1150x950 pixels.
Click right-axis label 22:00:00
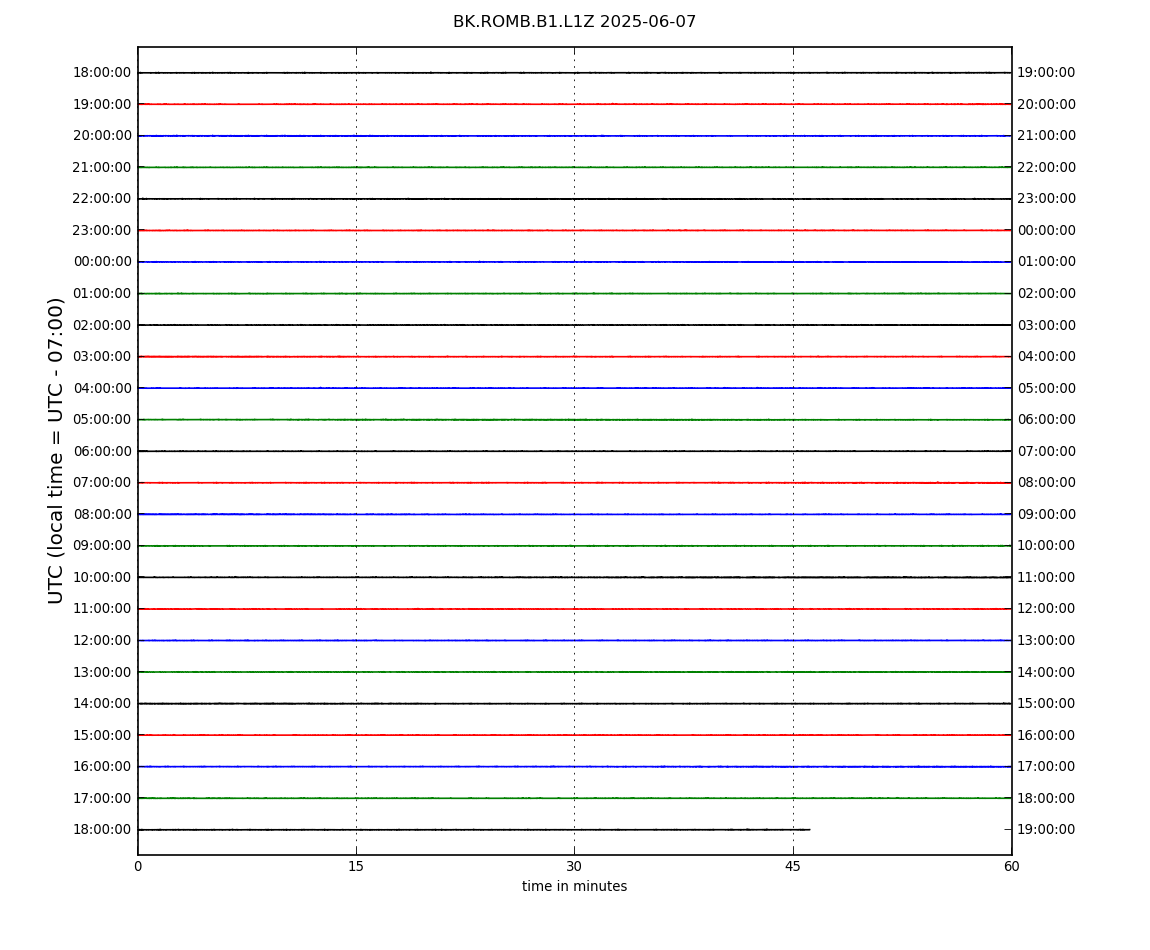(1047, 167)
